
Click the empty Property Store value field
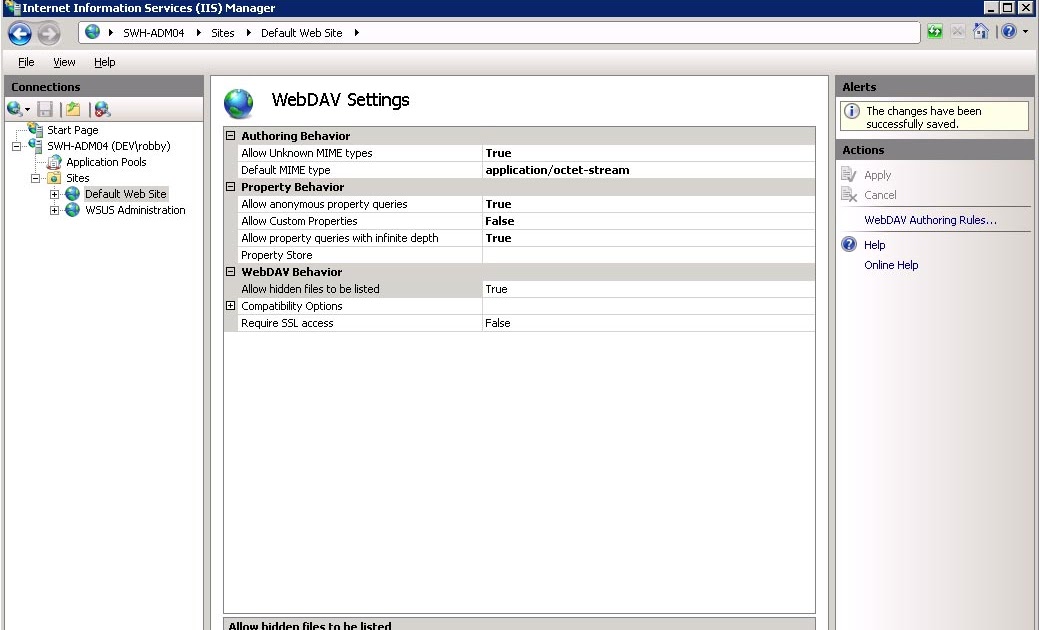(x=649, y=255)
